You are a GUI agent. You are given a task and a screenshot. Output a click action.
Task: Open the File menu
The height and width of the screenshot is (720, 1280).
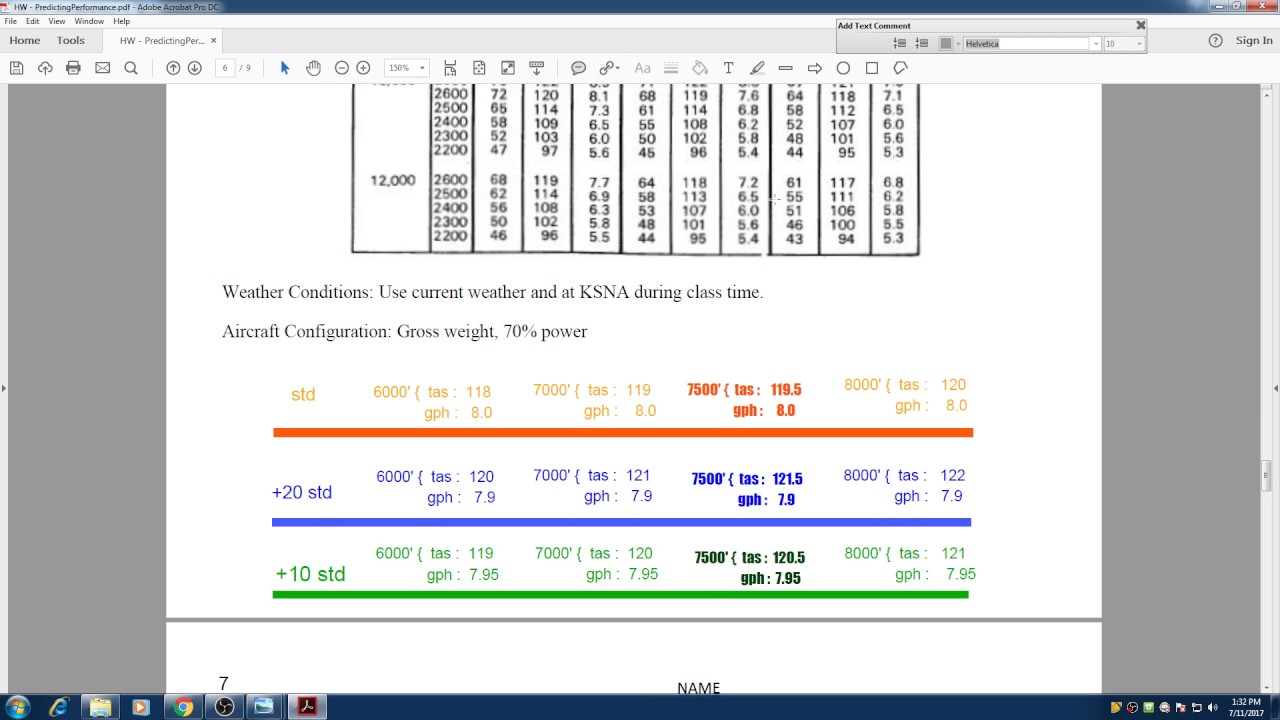tap(10, 21)
